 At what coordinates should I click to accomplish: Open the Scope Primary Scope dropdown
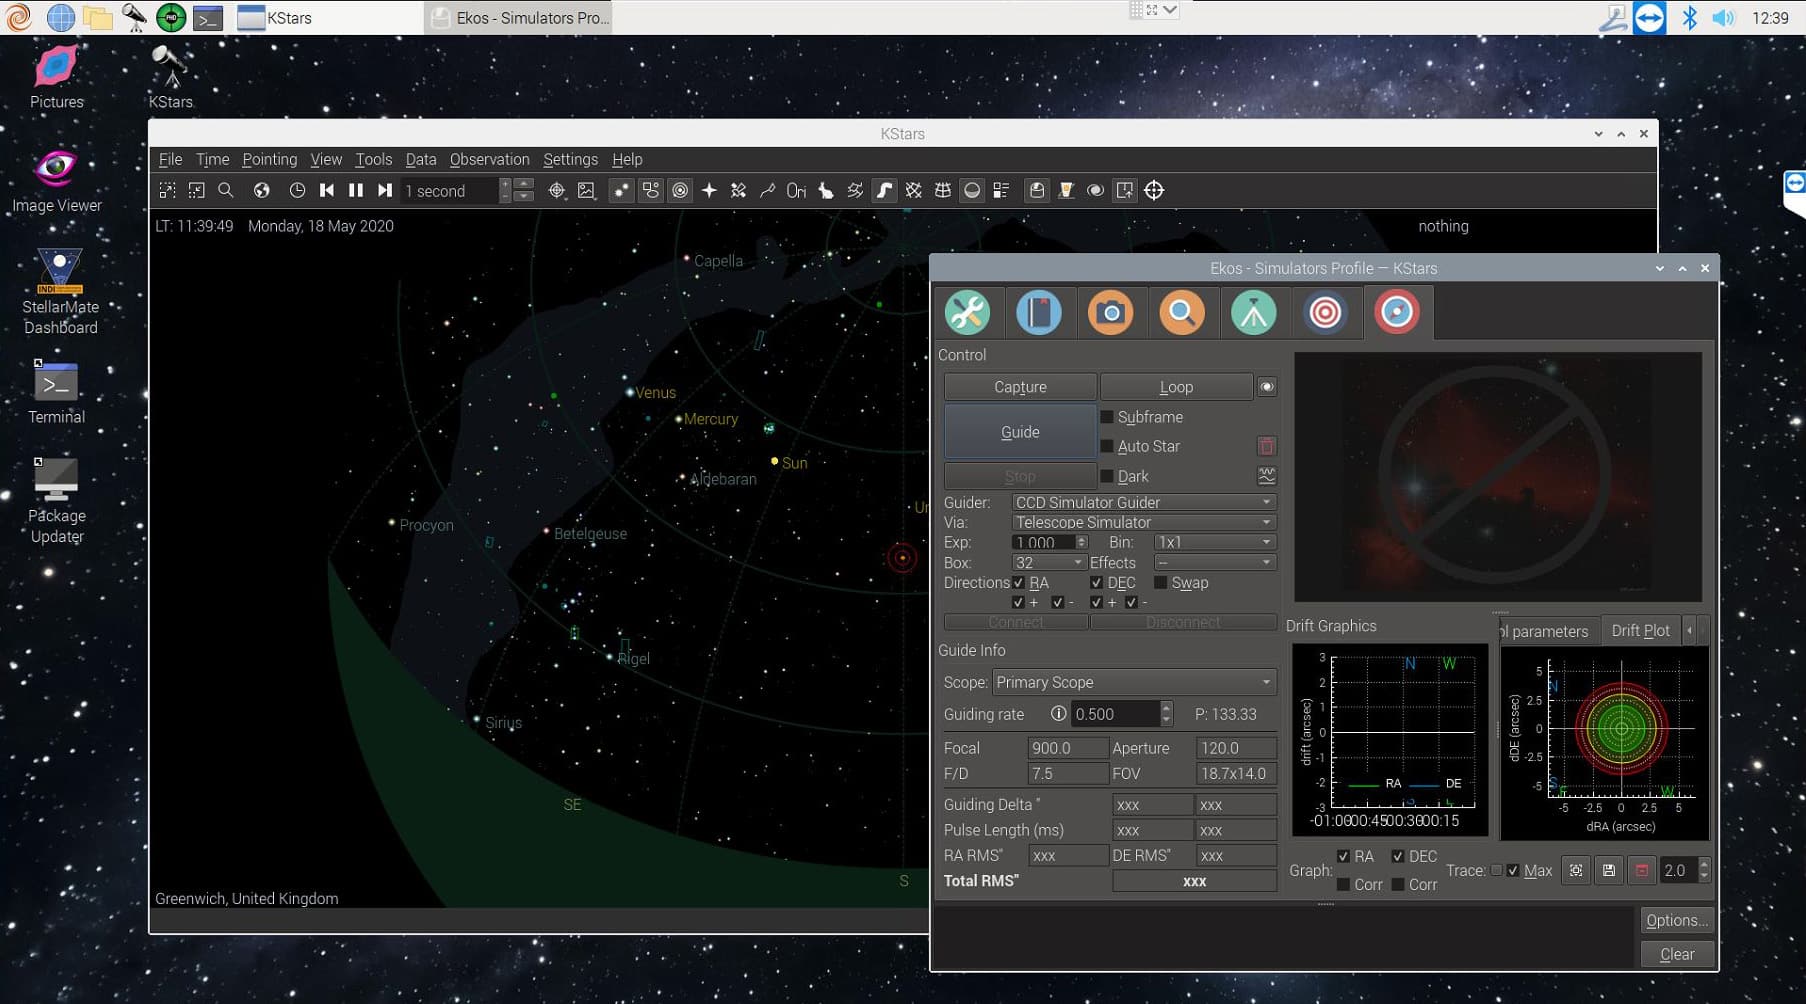point(1134,682)
